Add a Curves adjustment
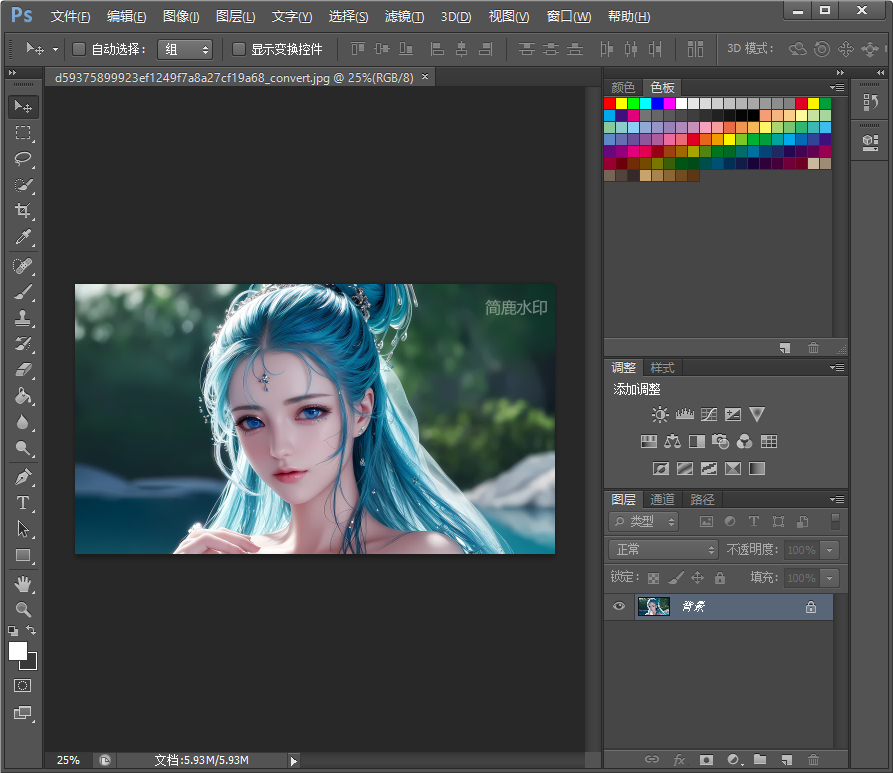The height and width of the screenshot is (773, 893). (x=708, y=413)
